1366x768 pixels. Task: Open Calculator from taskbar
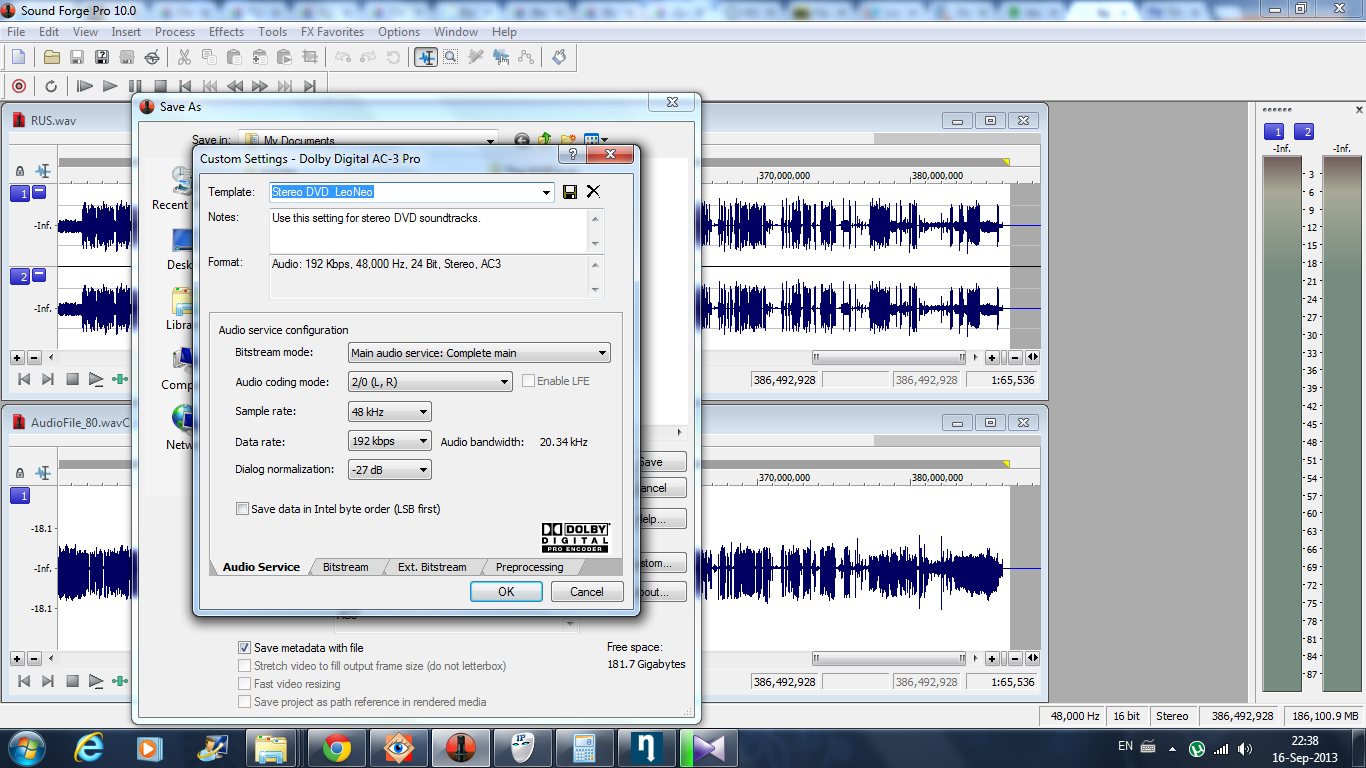coord(584,748)
